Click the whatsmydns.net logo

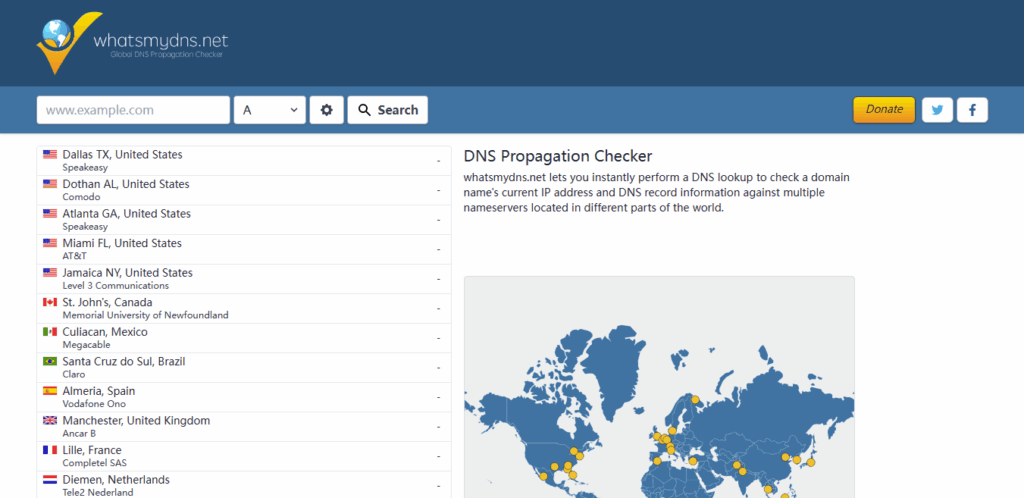coord(131,42)
